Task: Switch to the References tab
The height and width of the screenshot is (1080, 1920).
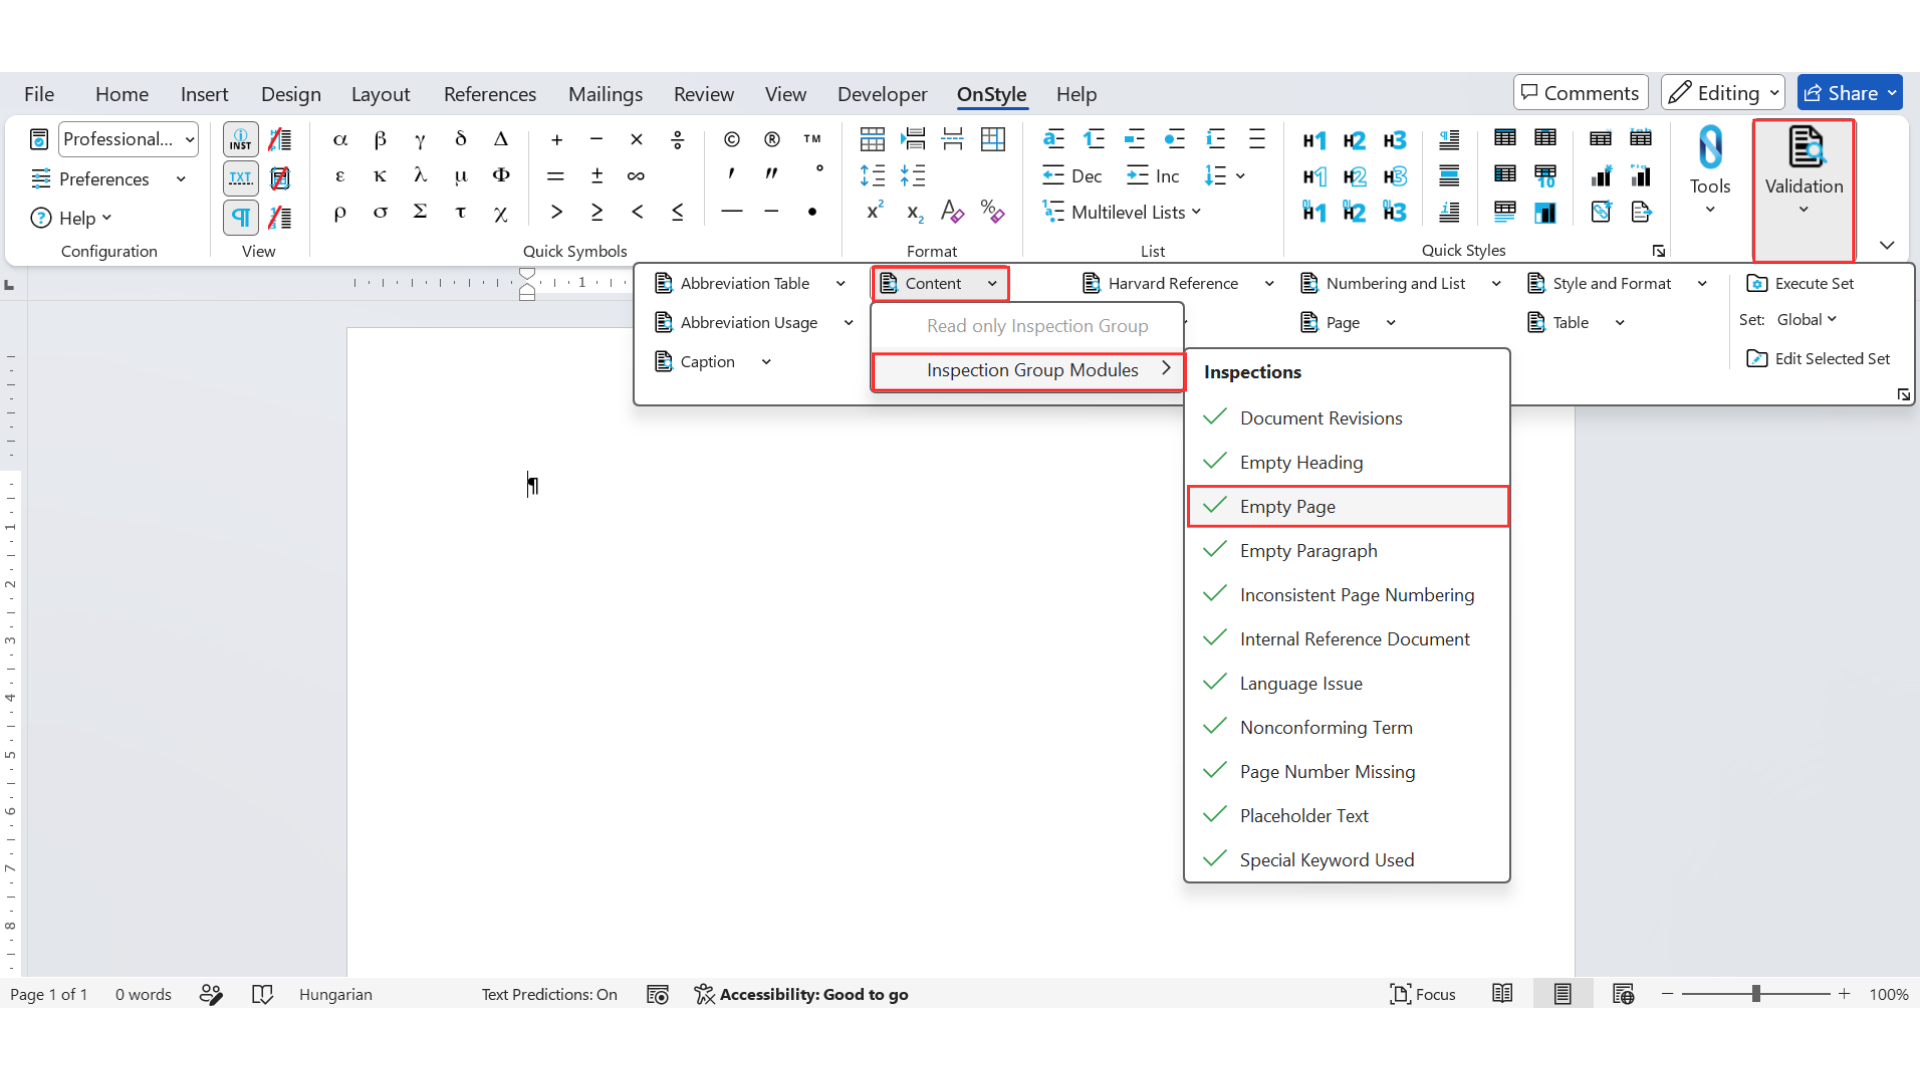Action: click(x=490, y=94)
